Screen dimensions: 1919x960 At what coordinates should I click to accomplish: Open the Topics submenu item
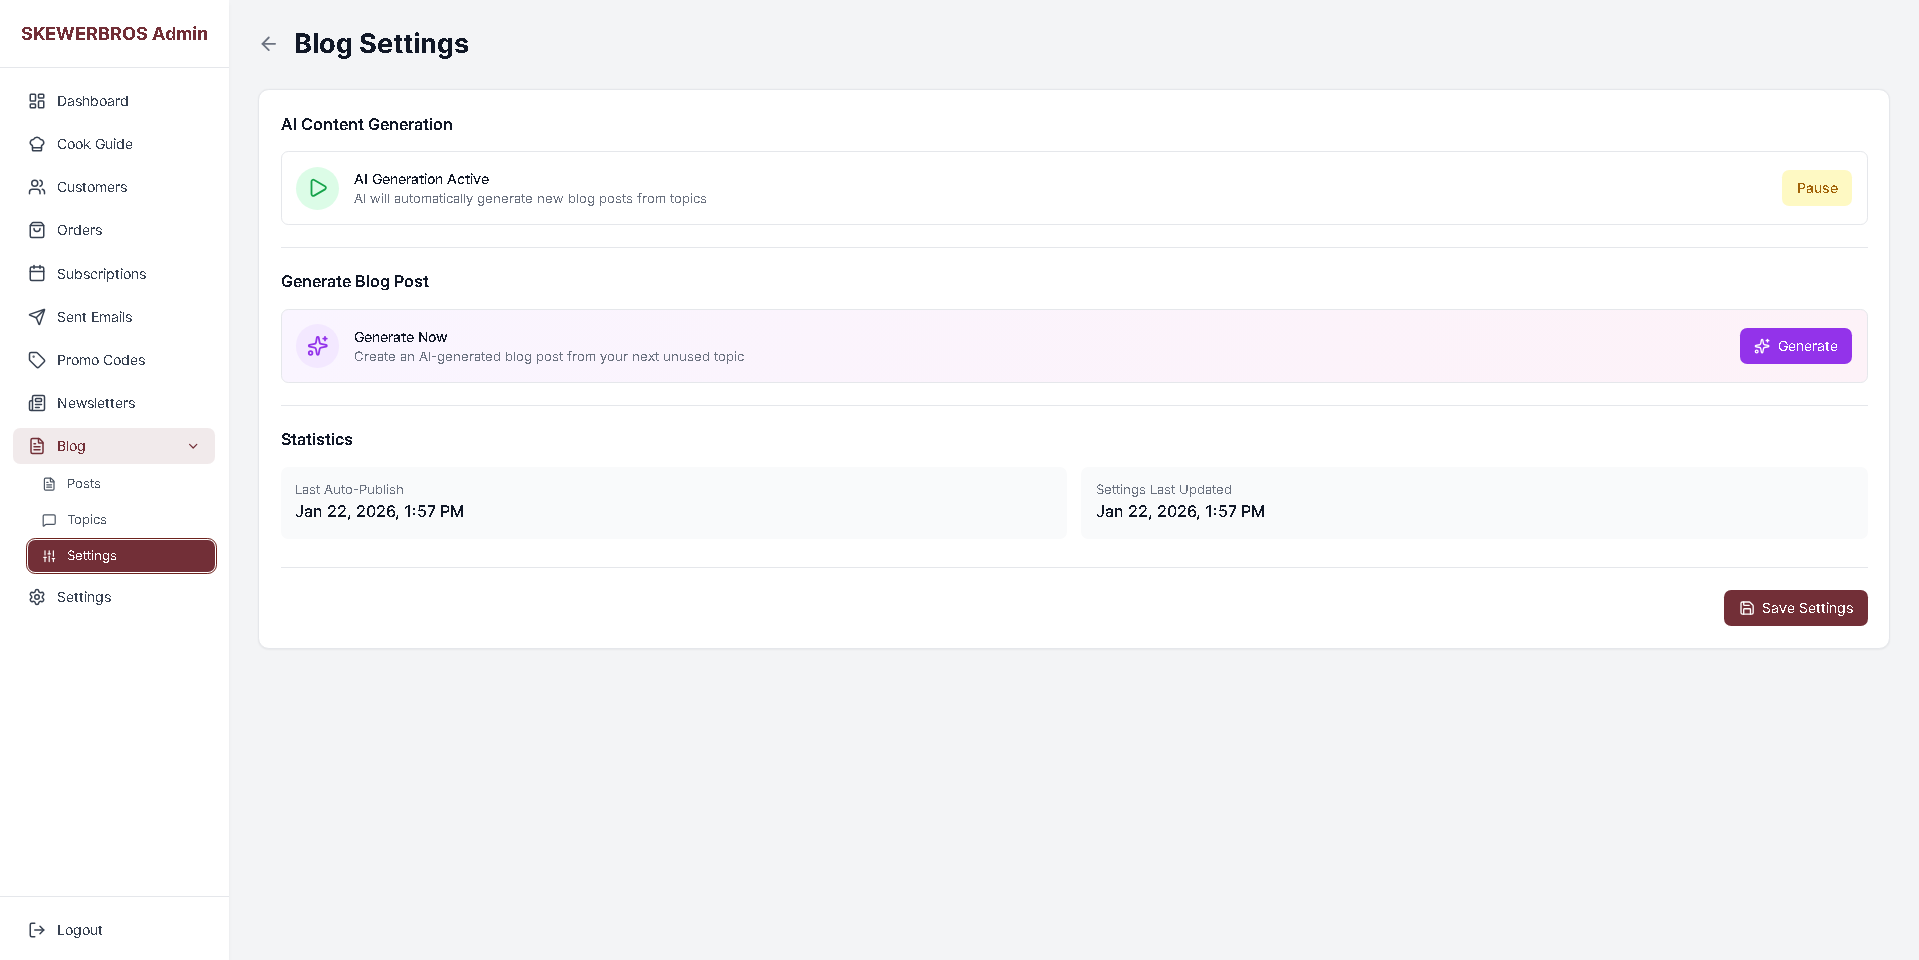coord(87,520)
